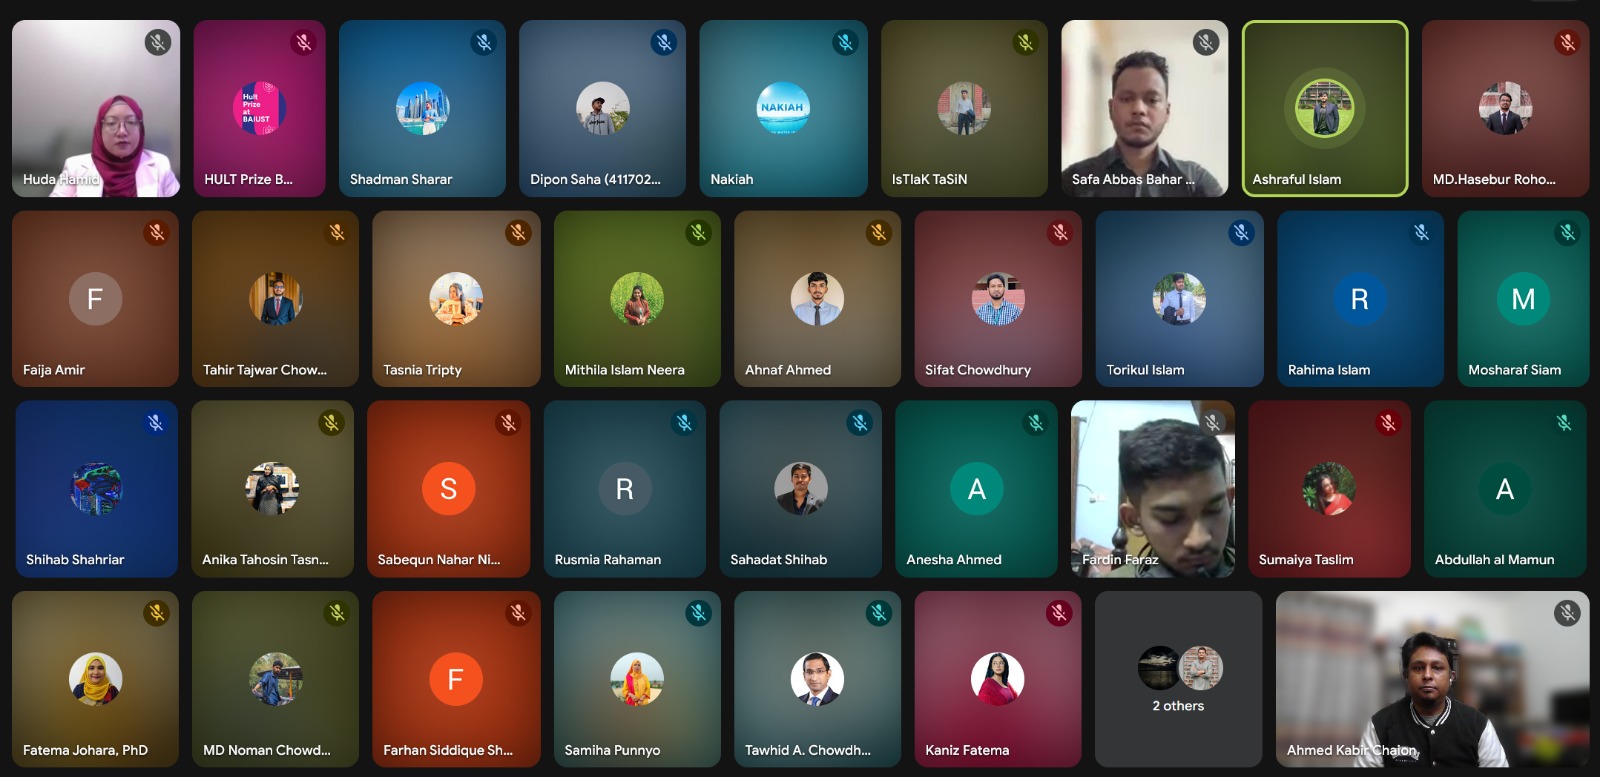Viewport: 1600px width, 777px height.
Task: Click the muted mic icon on Ahmed Kabir Chaion's video
Action: (x=1567, y=613)
